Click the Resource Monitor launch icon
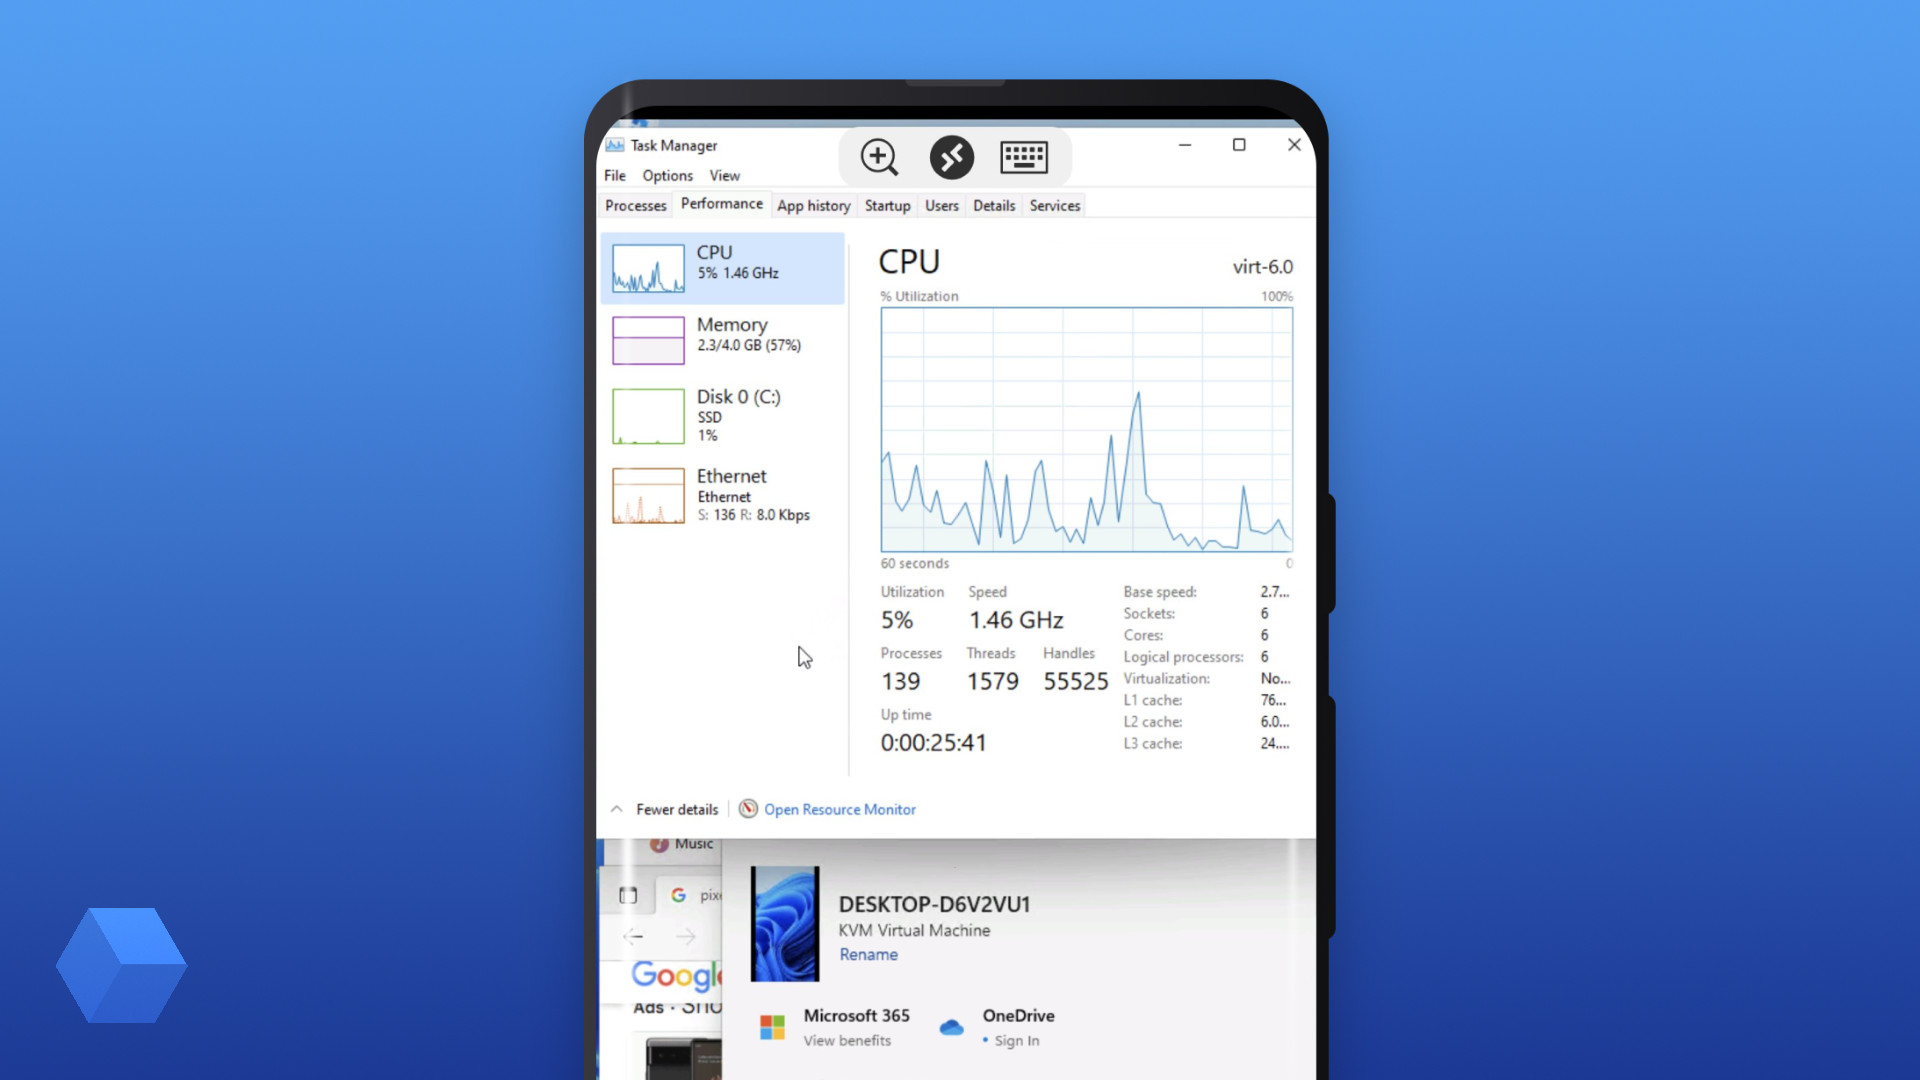 pyautogui.click(x=748, y=808)
